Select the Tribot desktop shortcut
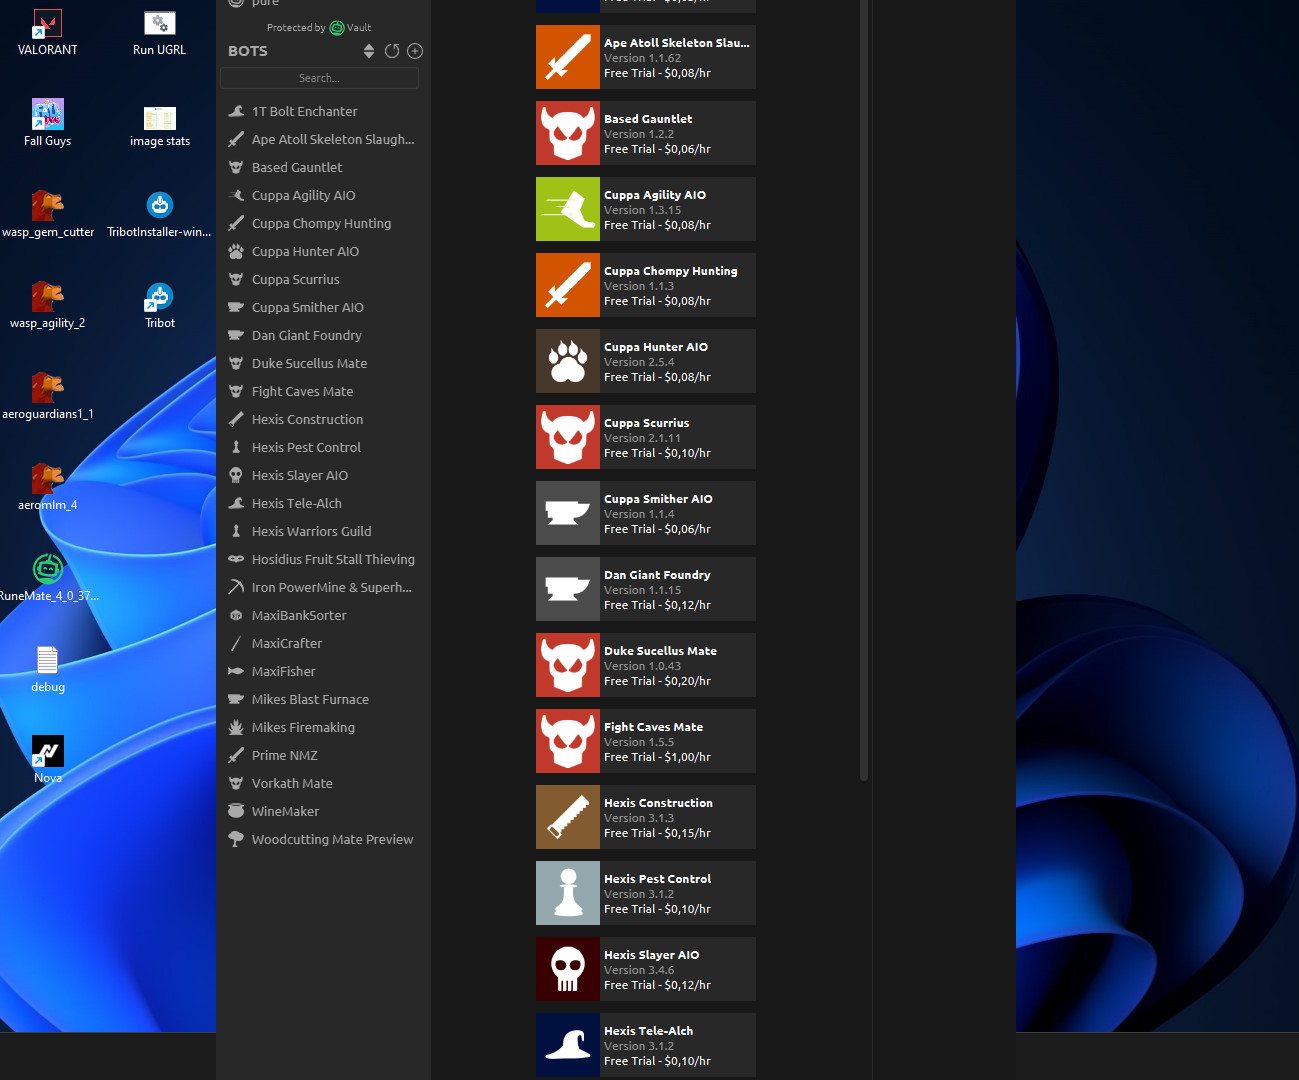This screenshot has width=1299, height=1080. (x=159, y=306)
